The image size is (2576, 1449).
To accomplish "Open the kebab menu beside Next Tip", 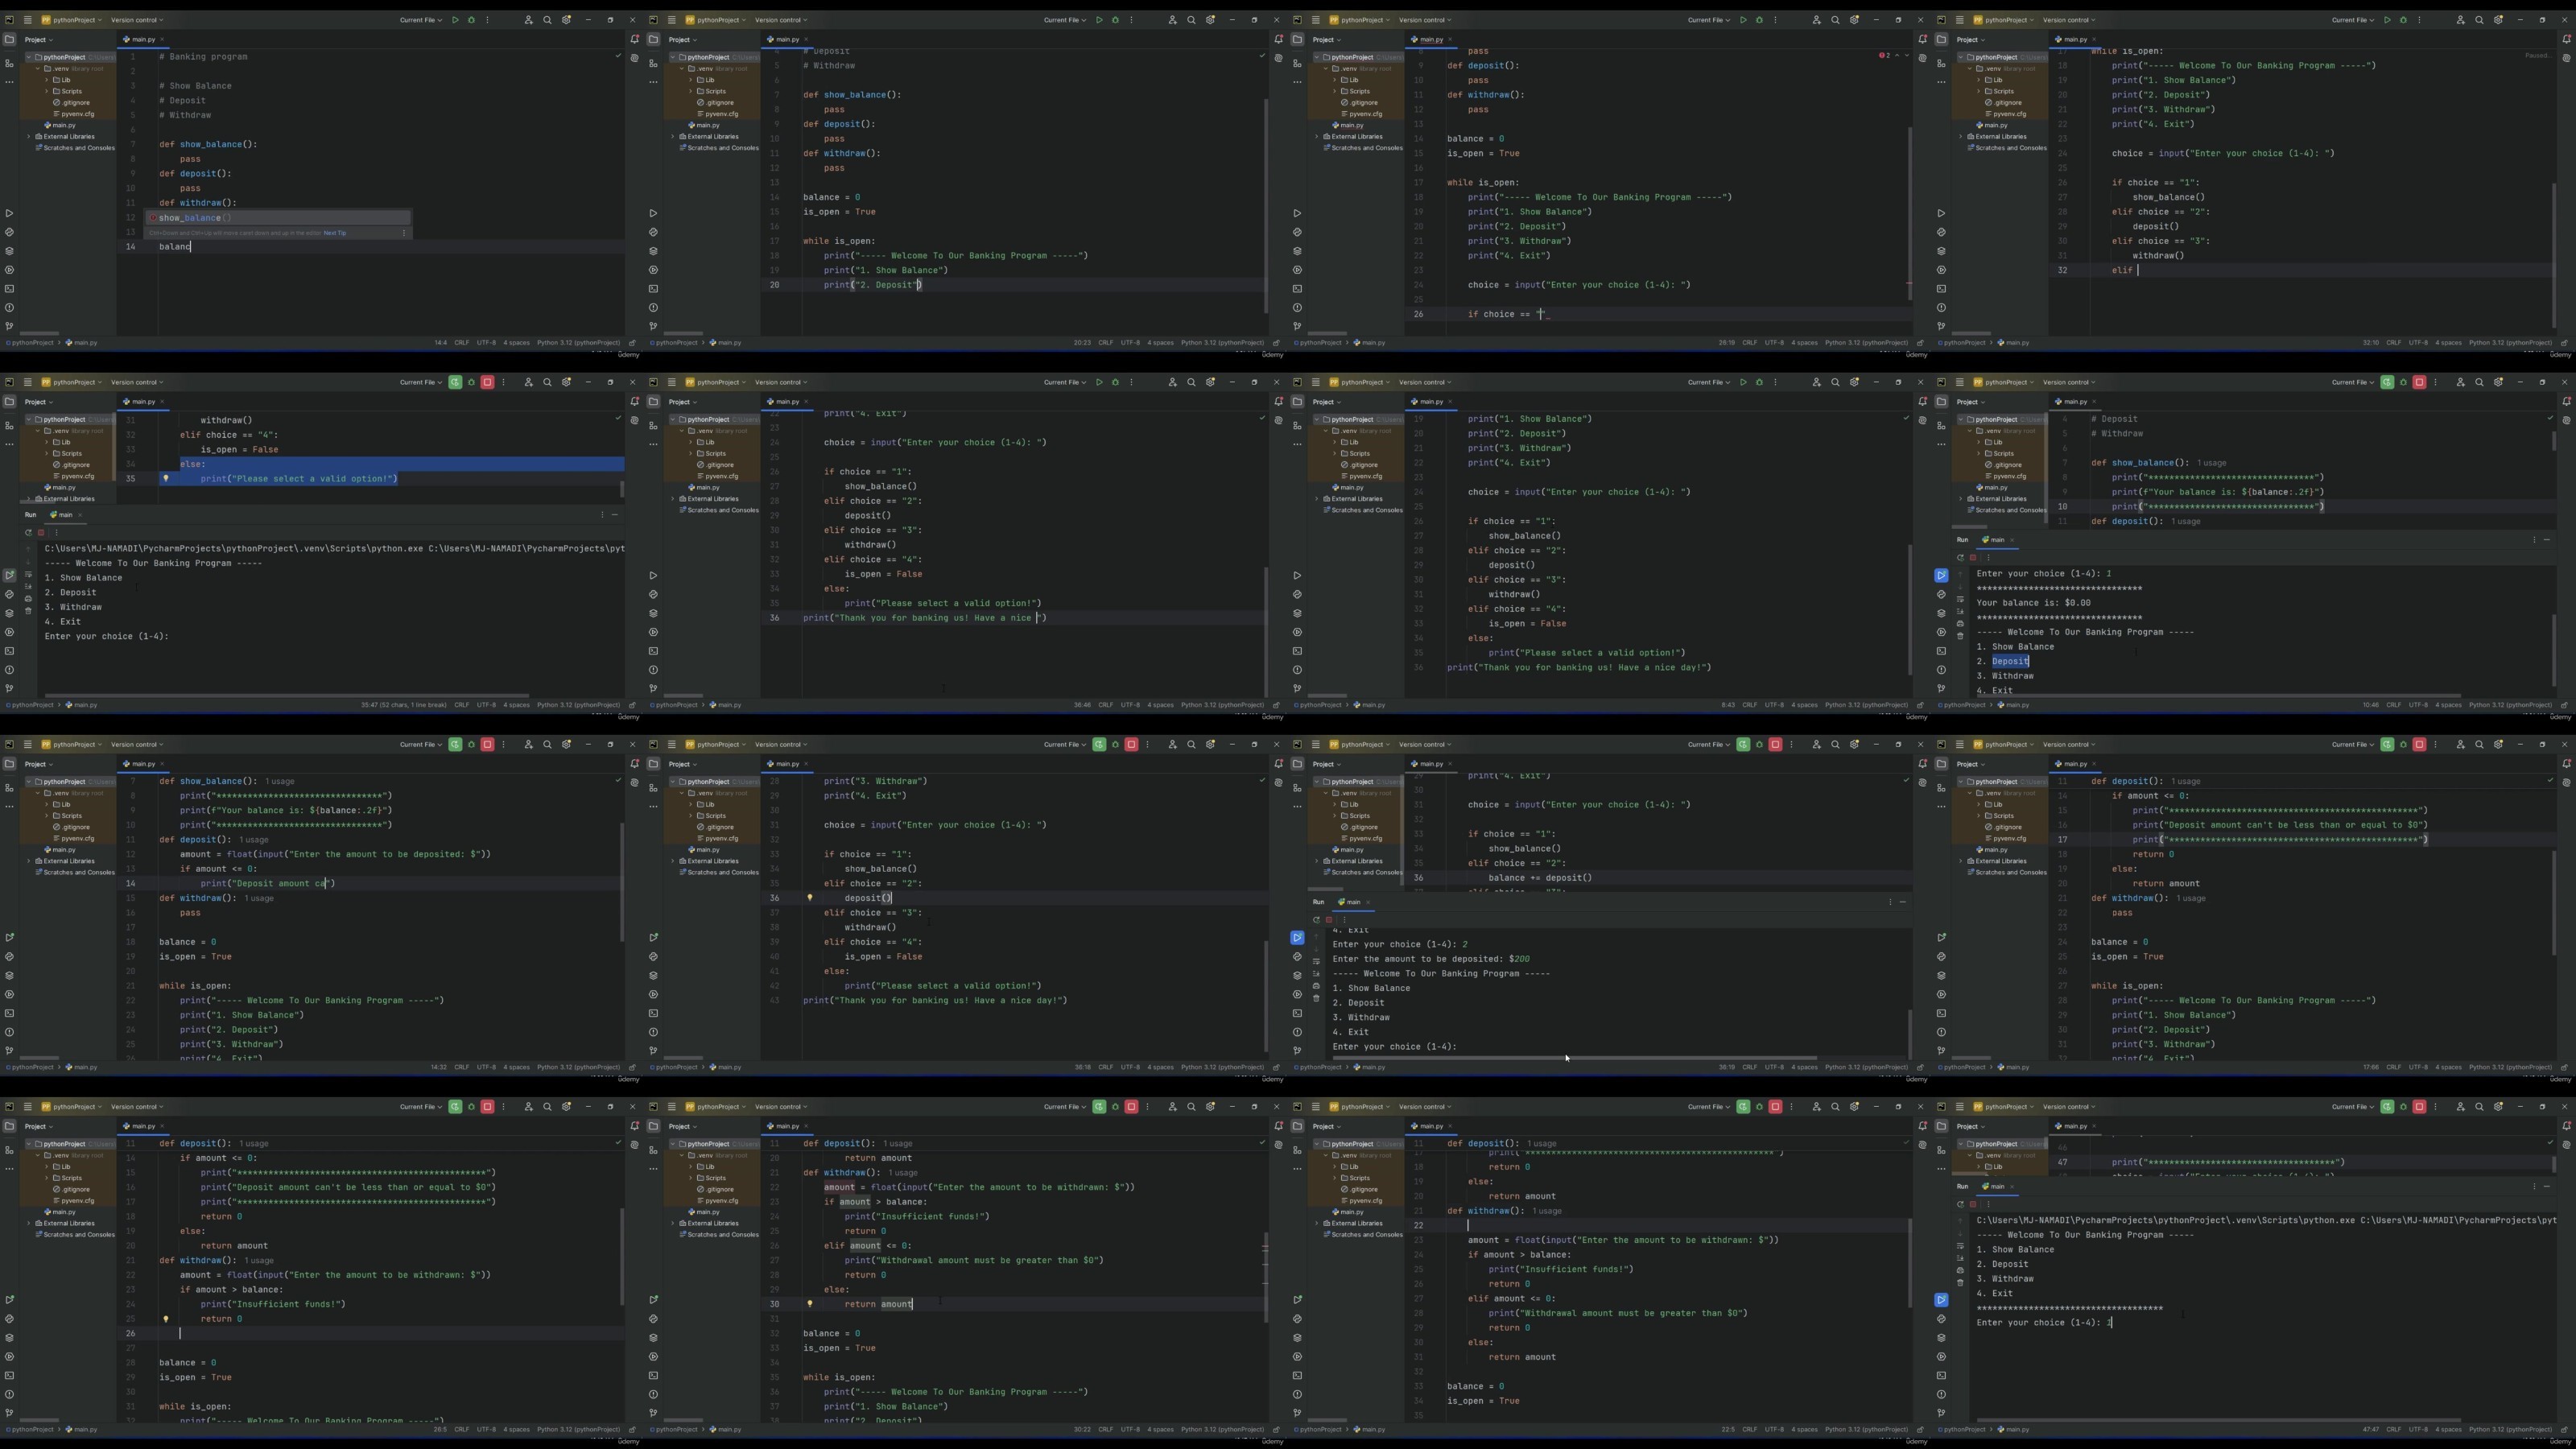I will (x=404, y=233).
